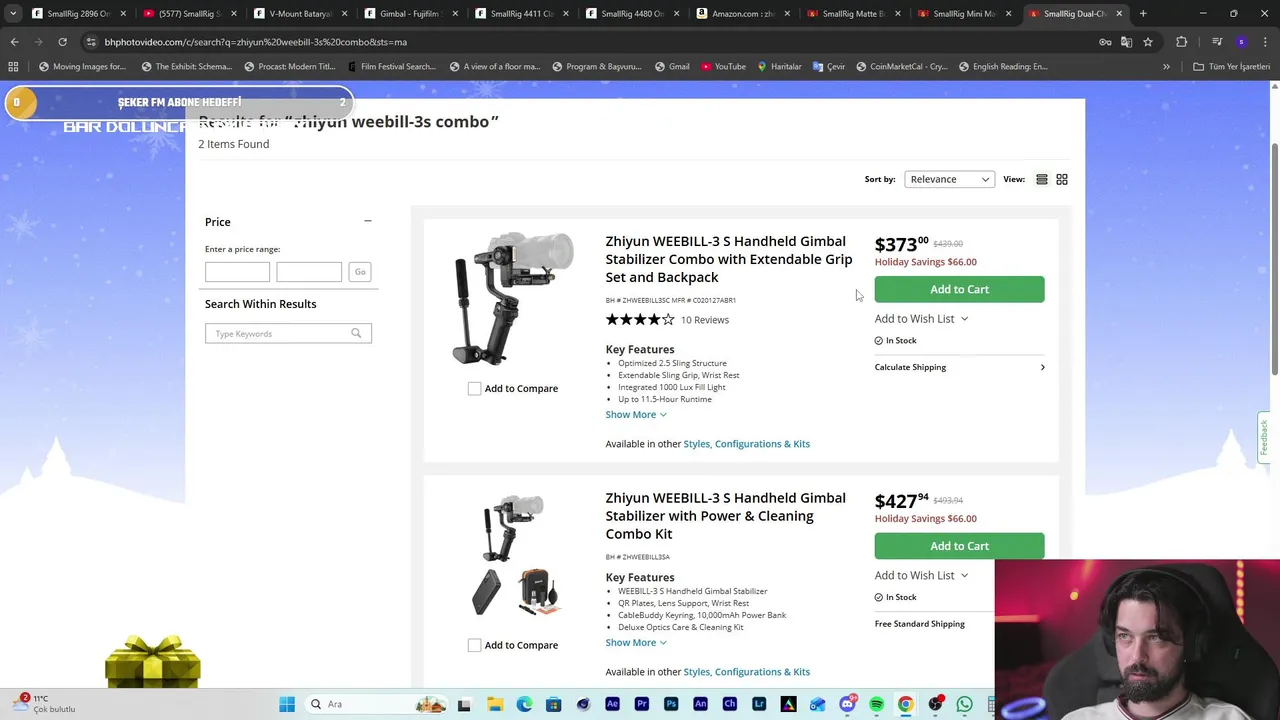The image size is (1280, 720).
Task: Add the $373 Extendable Grip combo to cart
Action: pyautogui.click(x=959, y=289)
